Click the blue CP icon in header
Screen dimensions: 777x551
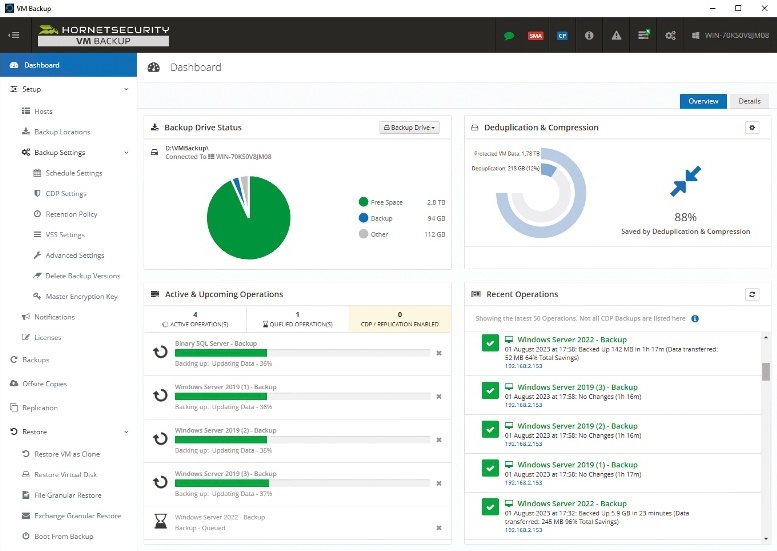(562, 35)
